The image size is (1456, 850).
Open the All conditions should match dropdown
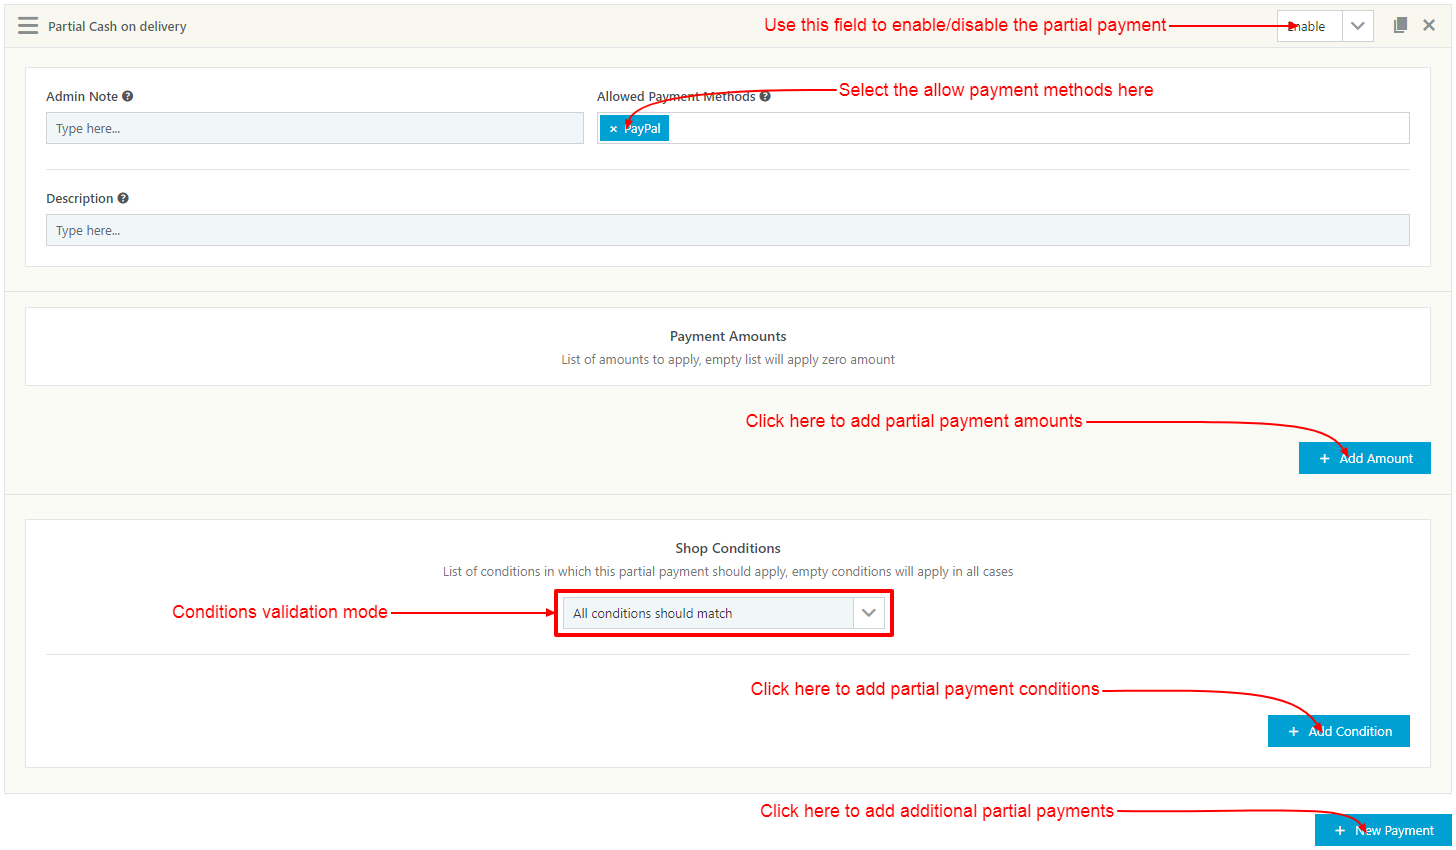click(x=708, y=613)
